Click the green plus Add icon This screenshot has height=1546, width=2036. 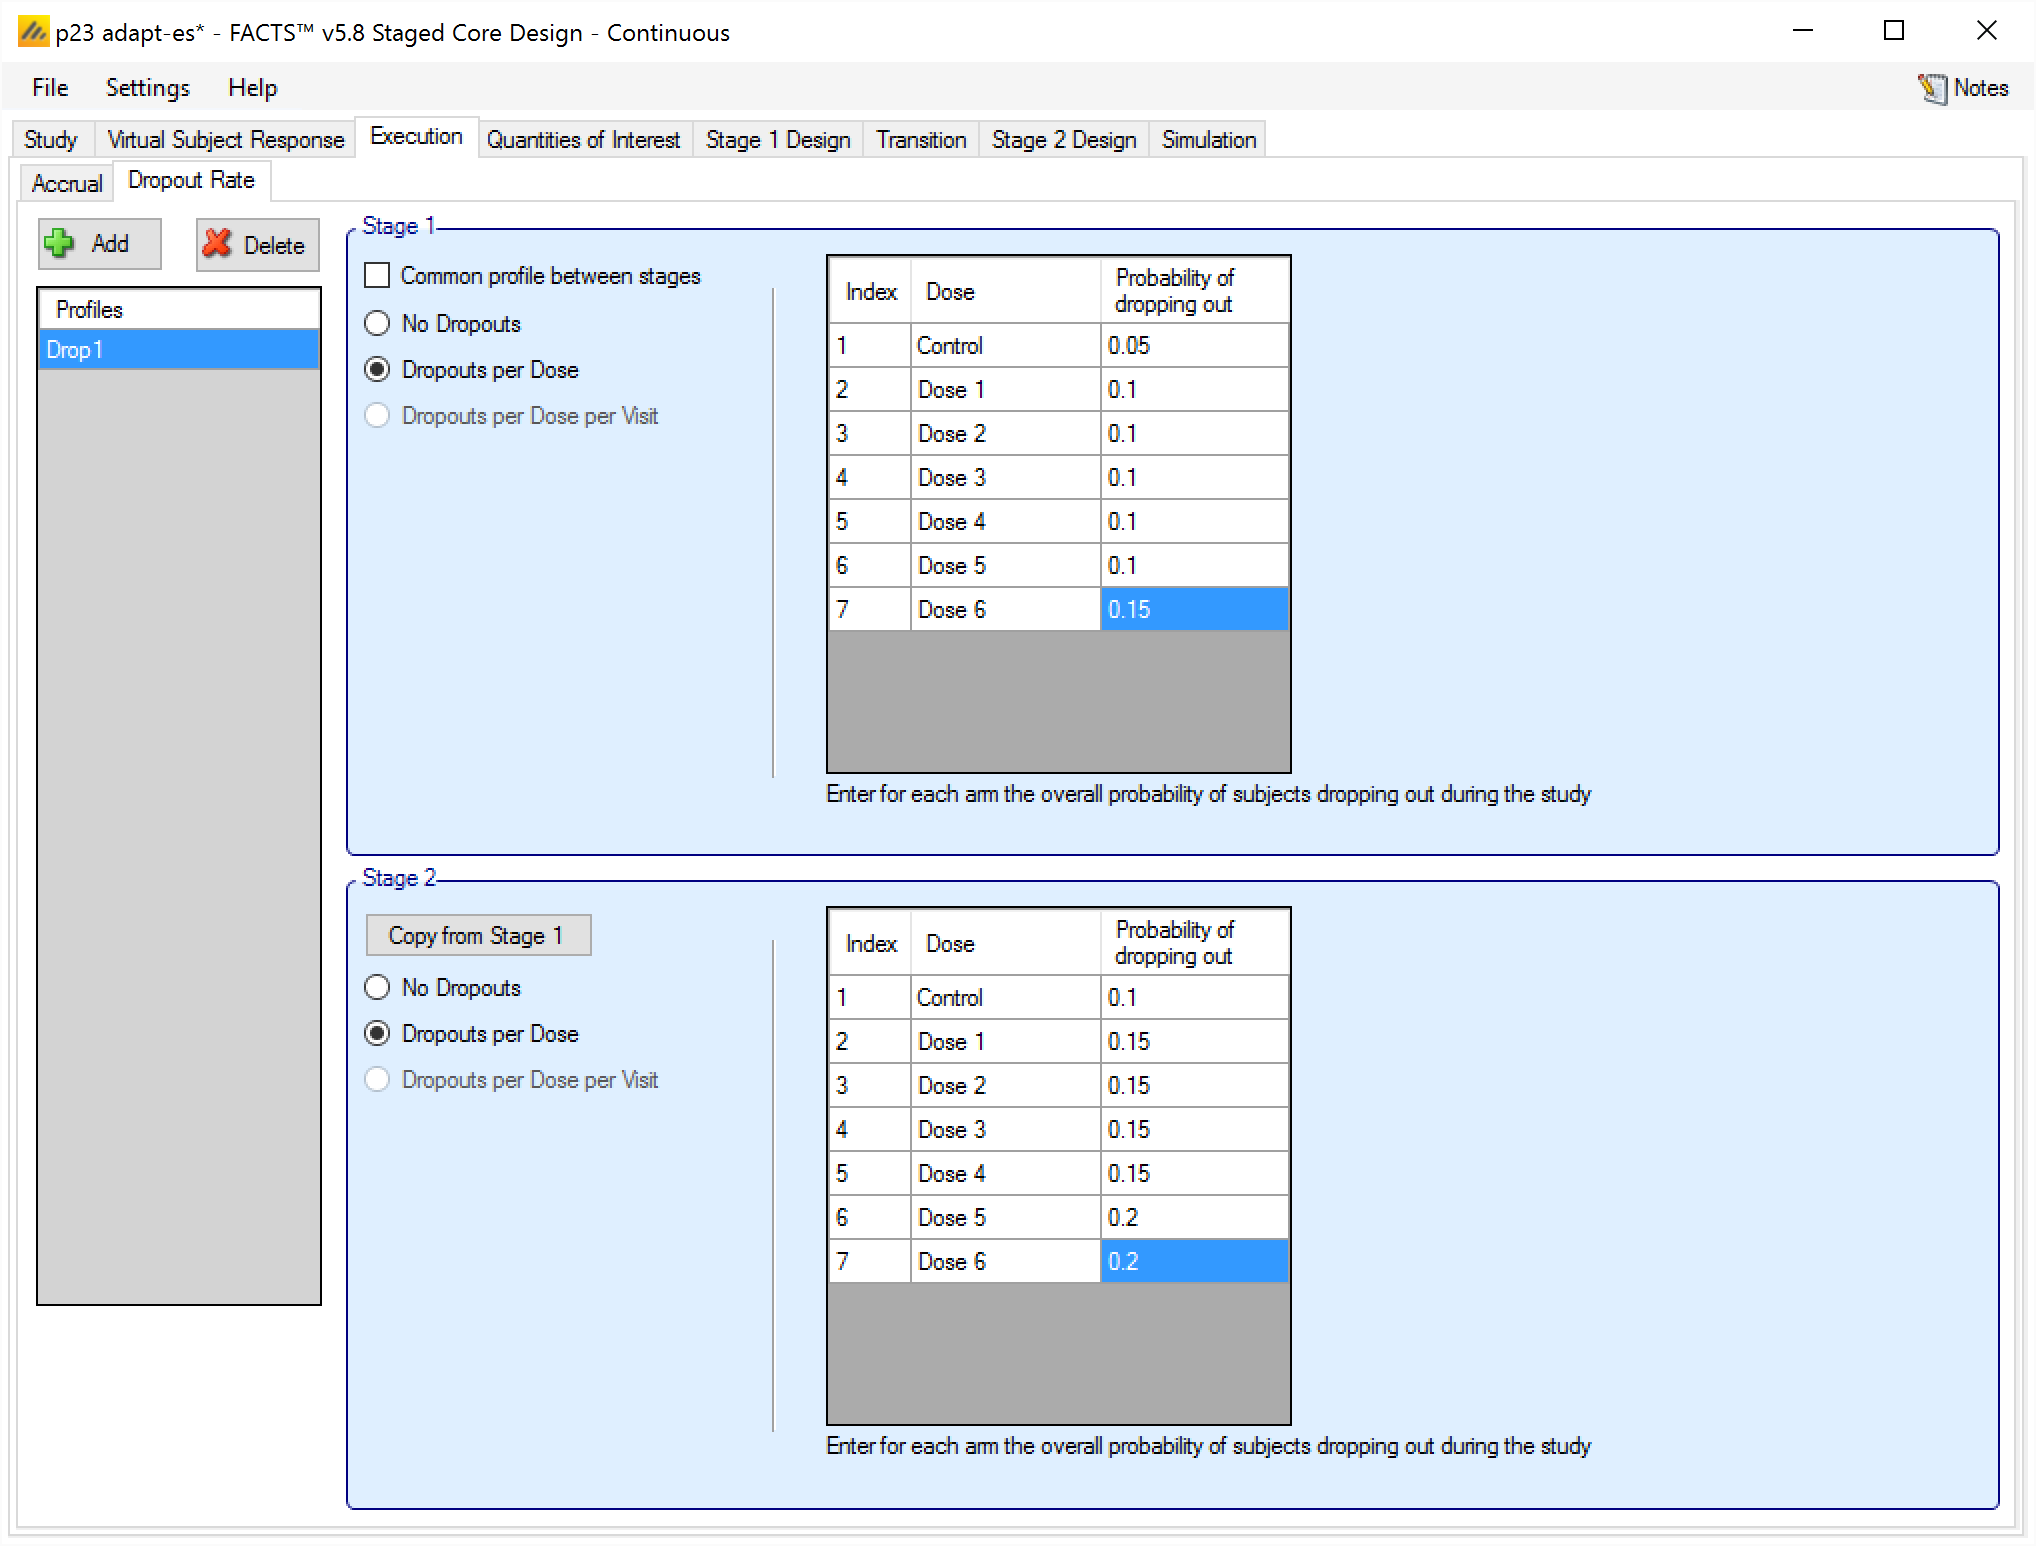tap(60, 243)
